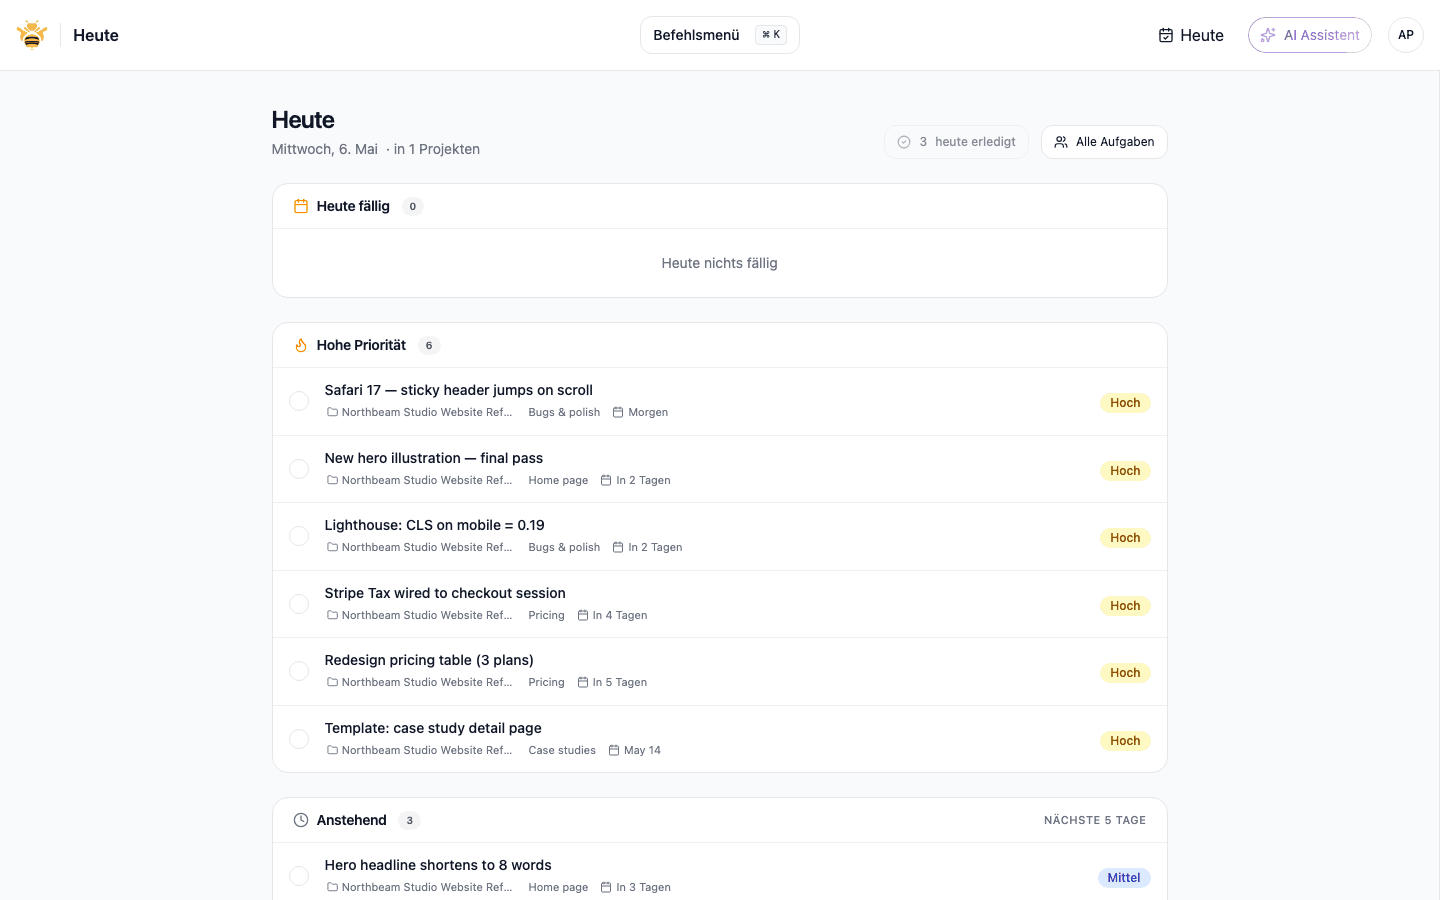Open the AP user avatar menu

1405,35
